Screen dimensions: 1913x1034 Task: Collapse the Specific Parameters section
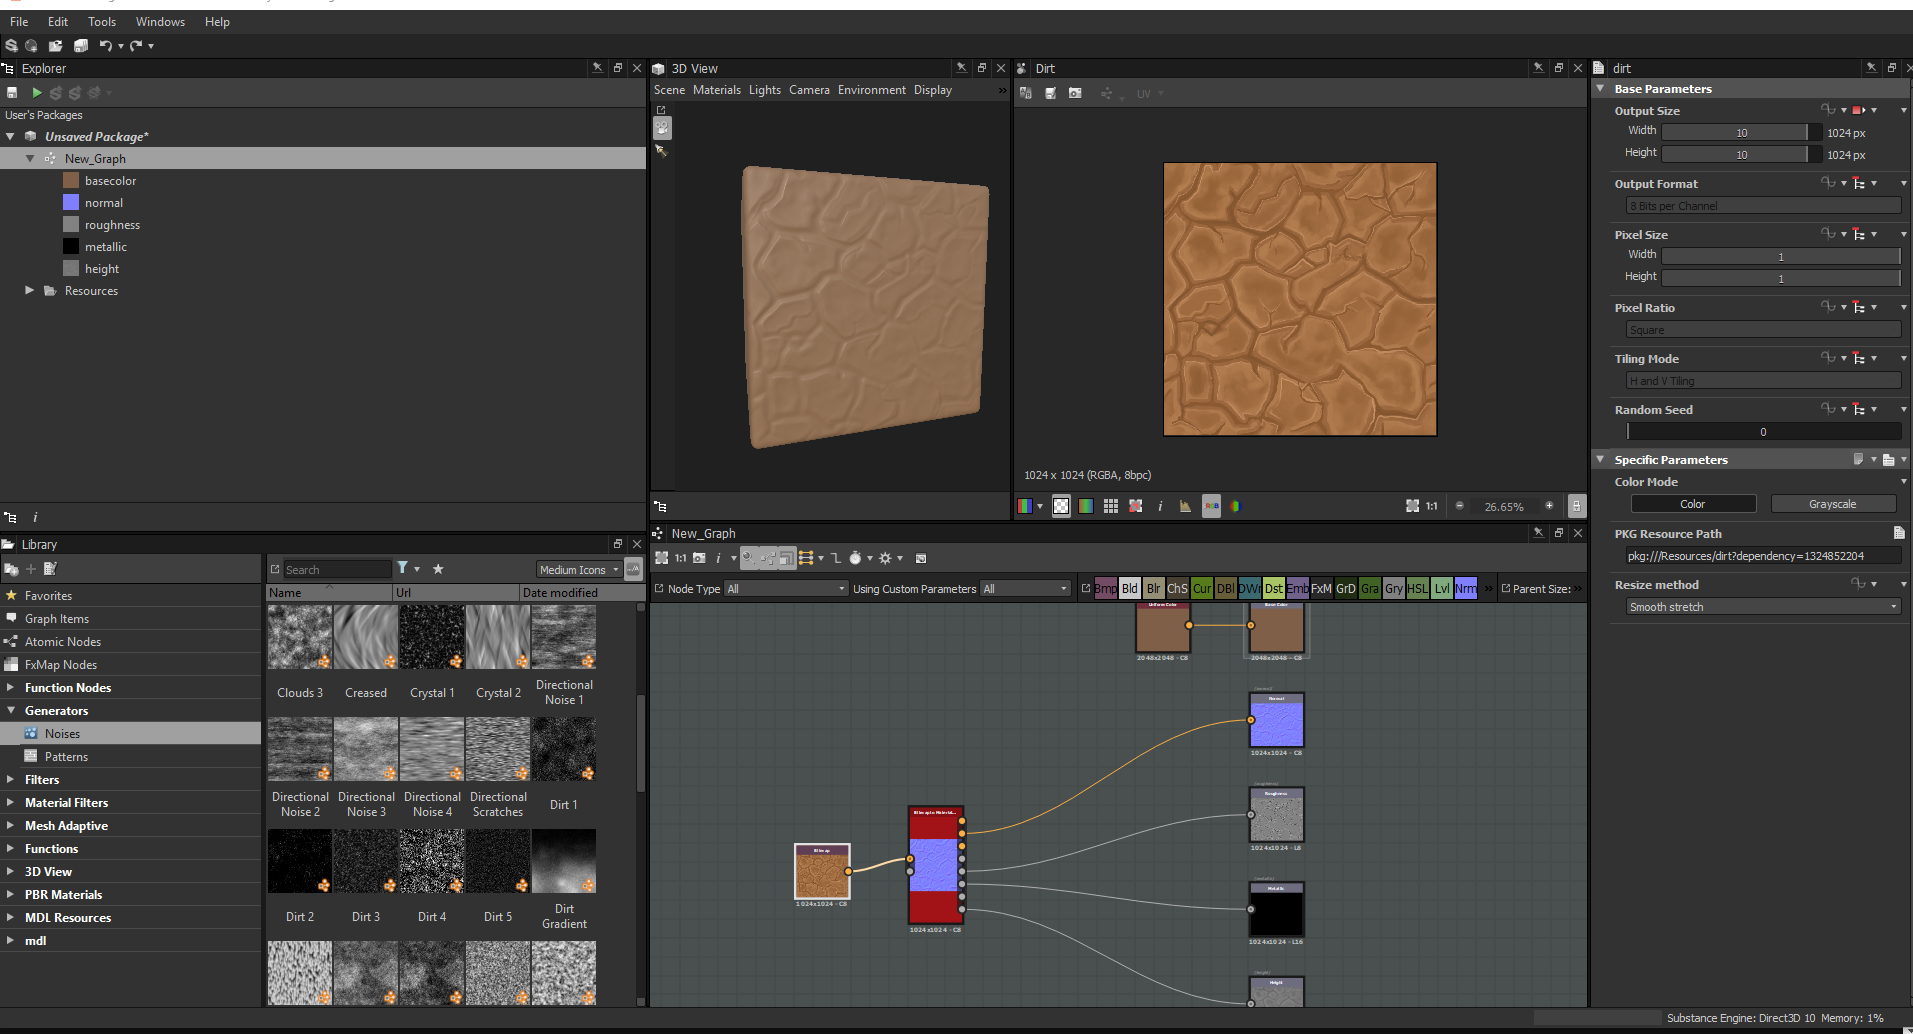click(x=1600, y=460)
